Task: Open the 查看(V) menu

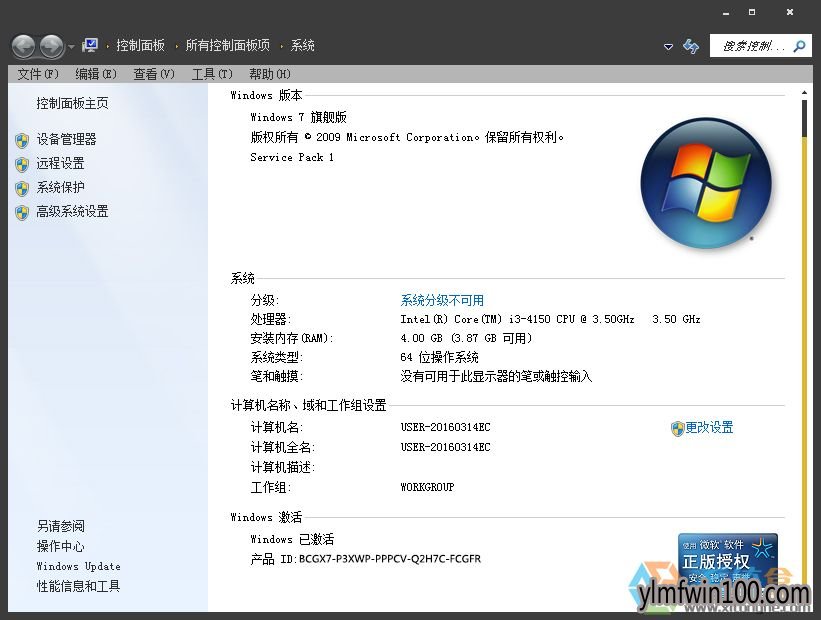Action: (x=154, y=74)
